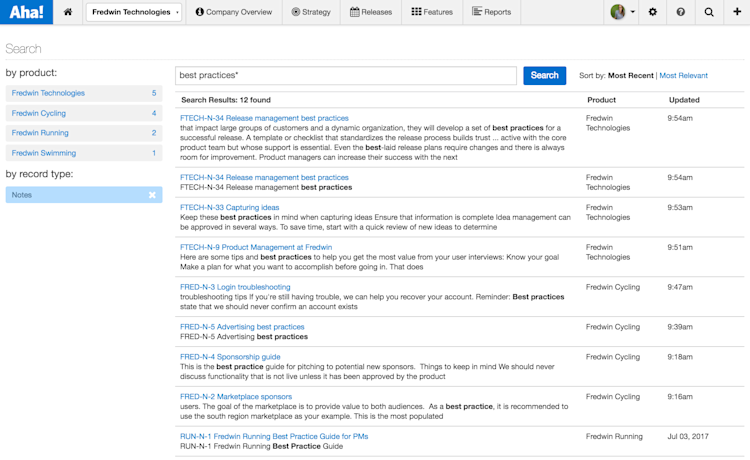The width and height of the screenshot is (750, 460).
Task: Remove the Notes record type filter
Action: (152, 195)
